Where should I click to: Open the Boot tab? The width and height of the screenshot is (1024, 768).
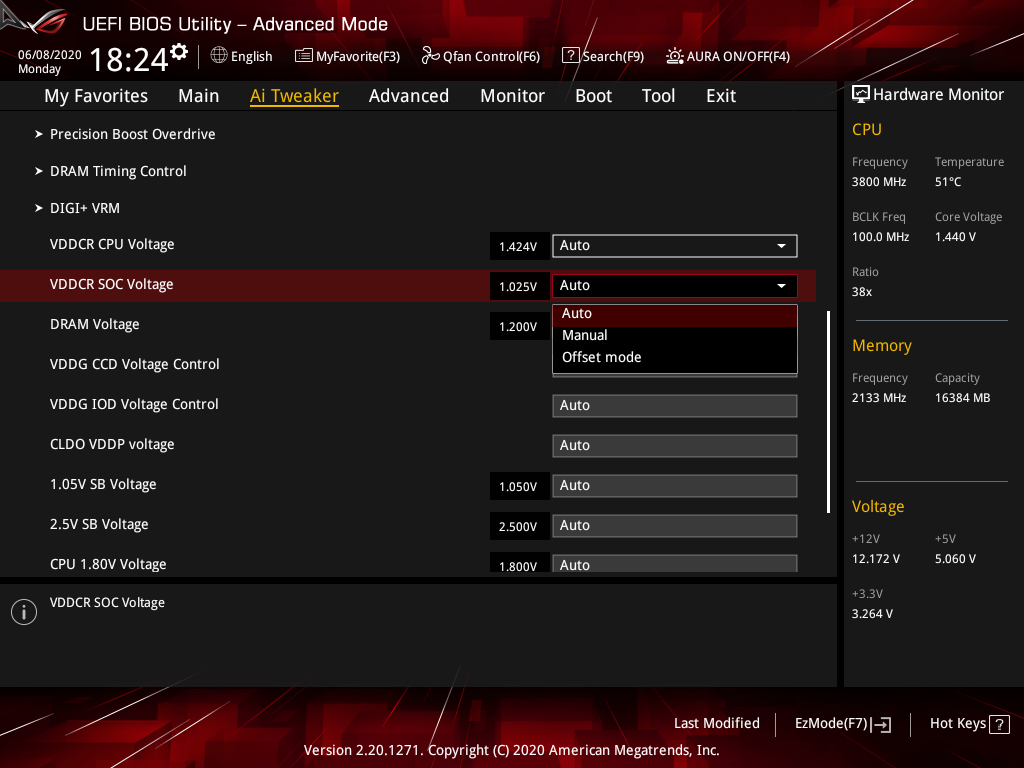click(x=594, y=96)
